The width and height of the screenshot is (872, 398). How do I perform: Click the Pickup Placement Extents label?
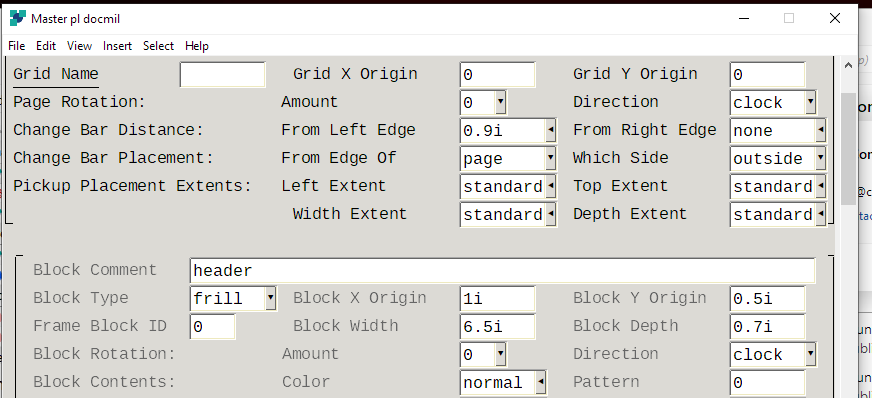pos(132,186)
